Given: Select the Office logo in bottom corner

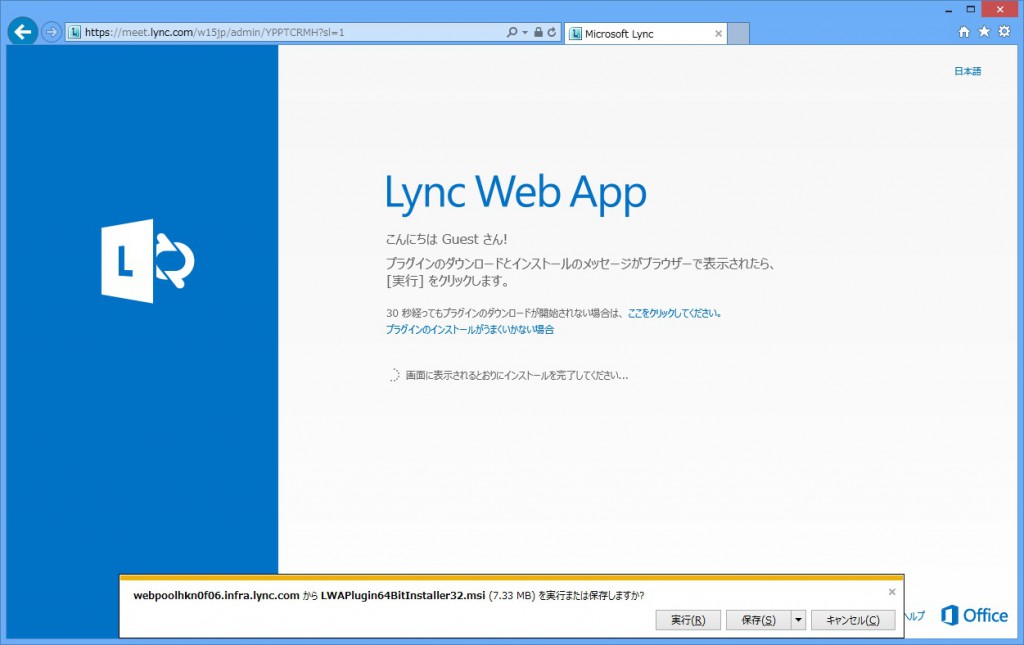Looking at the screenshot, I should coord(972,615).
